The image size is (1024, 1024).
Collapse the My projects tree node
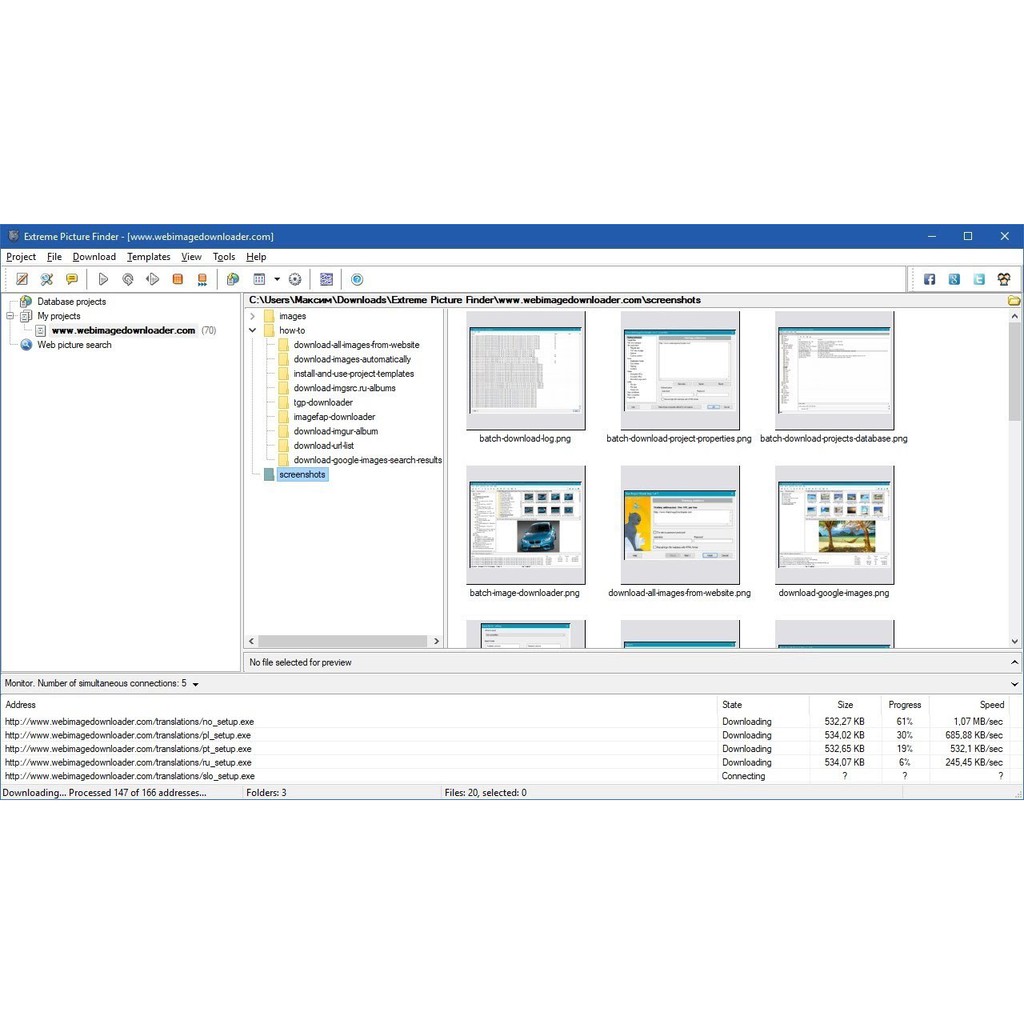tap(11, 316)
